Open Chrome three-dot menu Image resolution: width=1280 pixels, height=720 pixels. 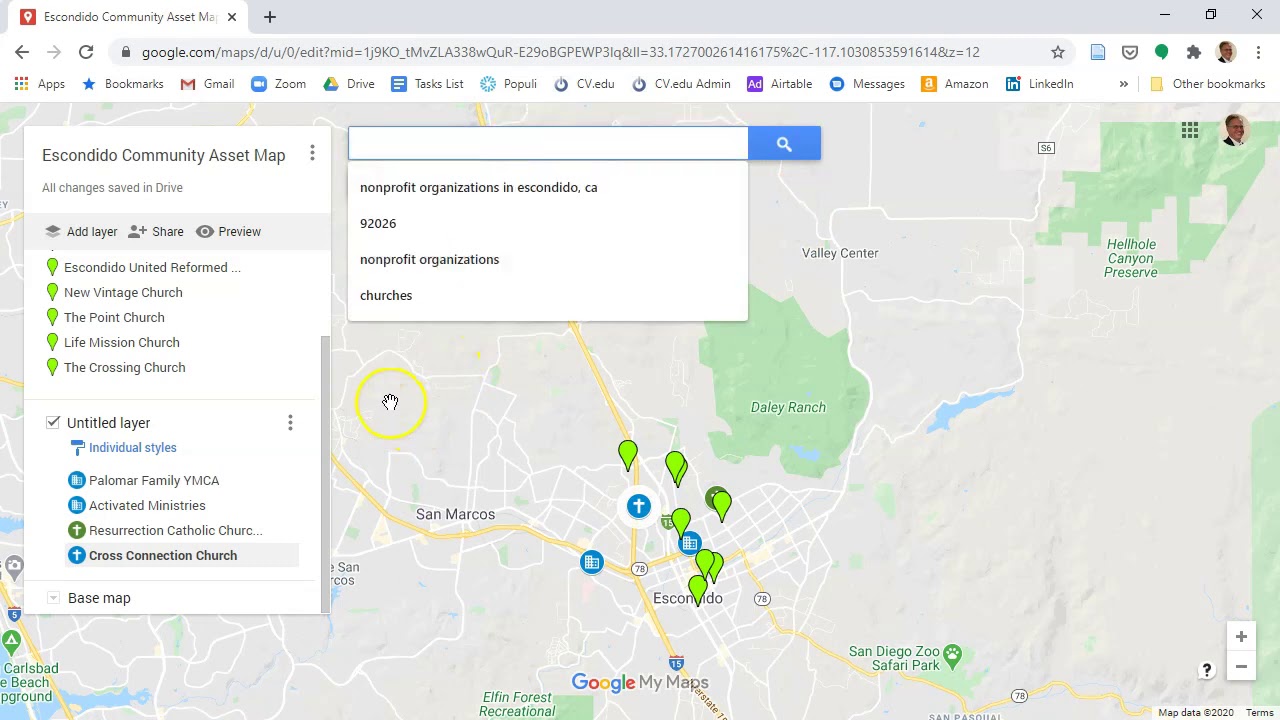[x=1258, y=52]
